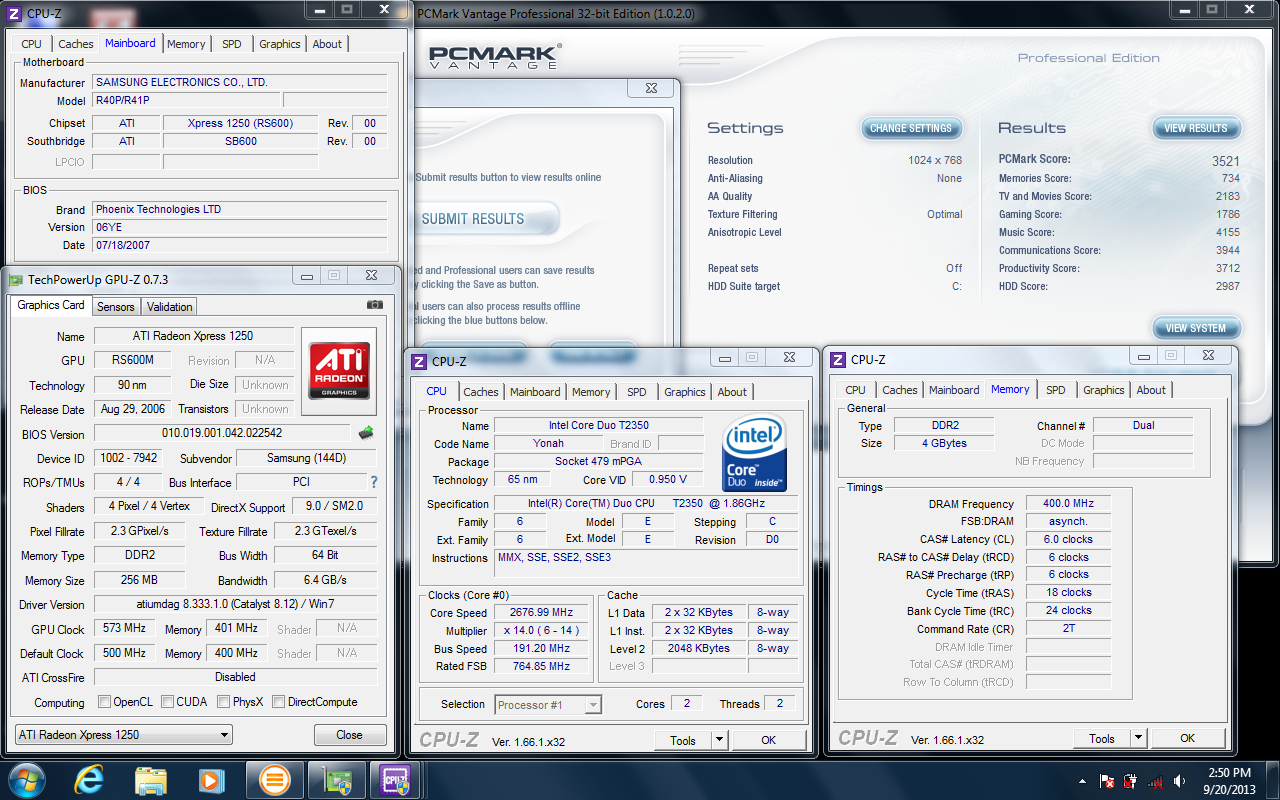Image resolution: width=1280 pixels, height=800 pixels.
Task: Toggle the PhysX checkbox
Action: pyautogui.click(x=223, y=702)
